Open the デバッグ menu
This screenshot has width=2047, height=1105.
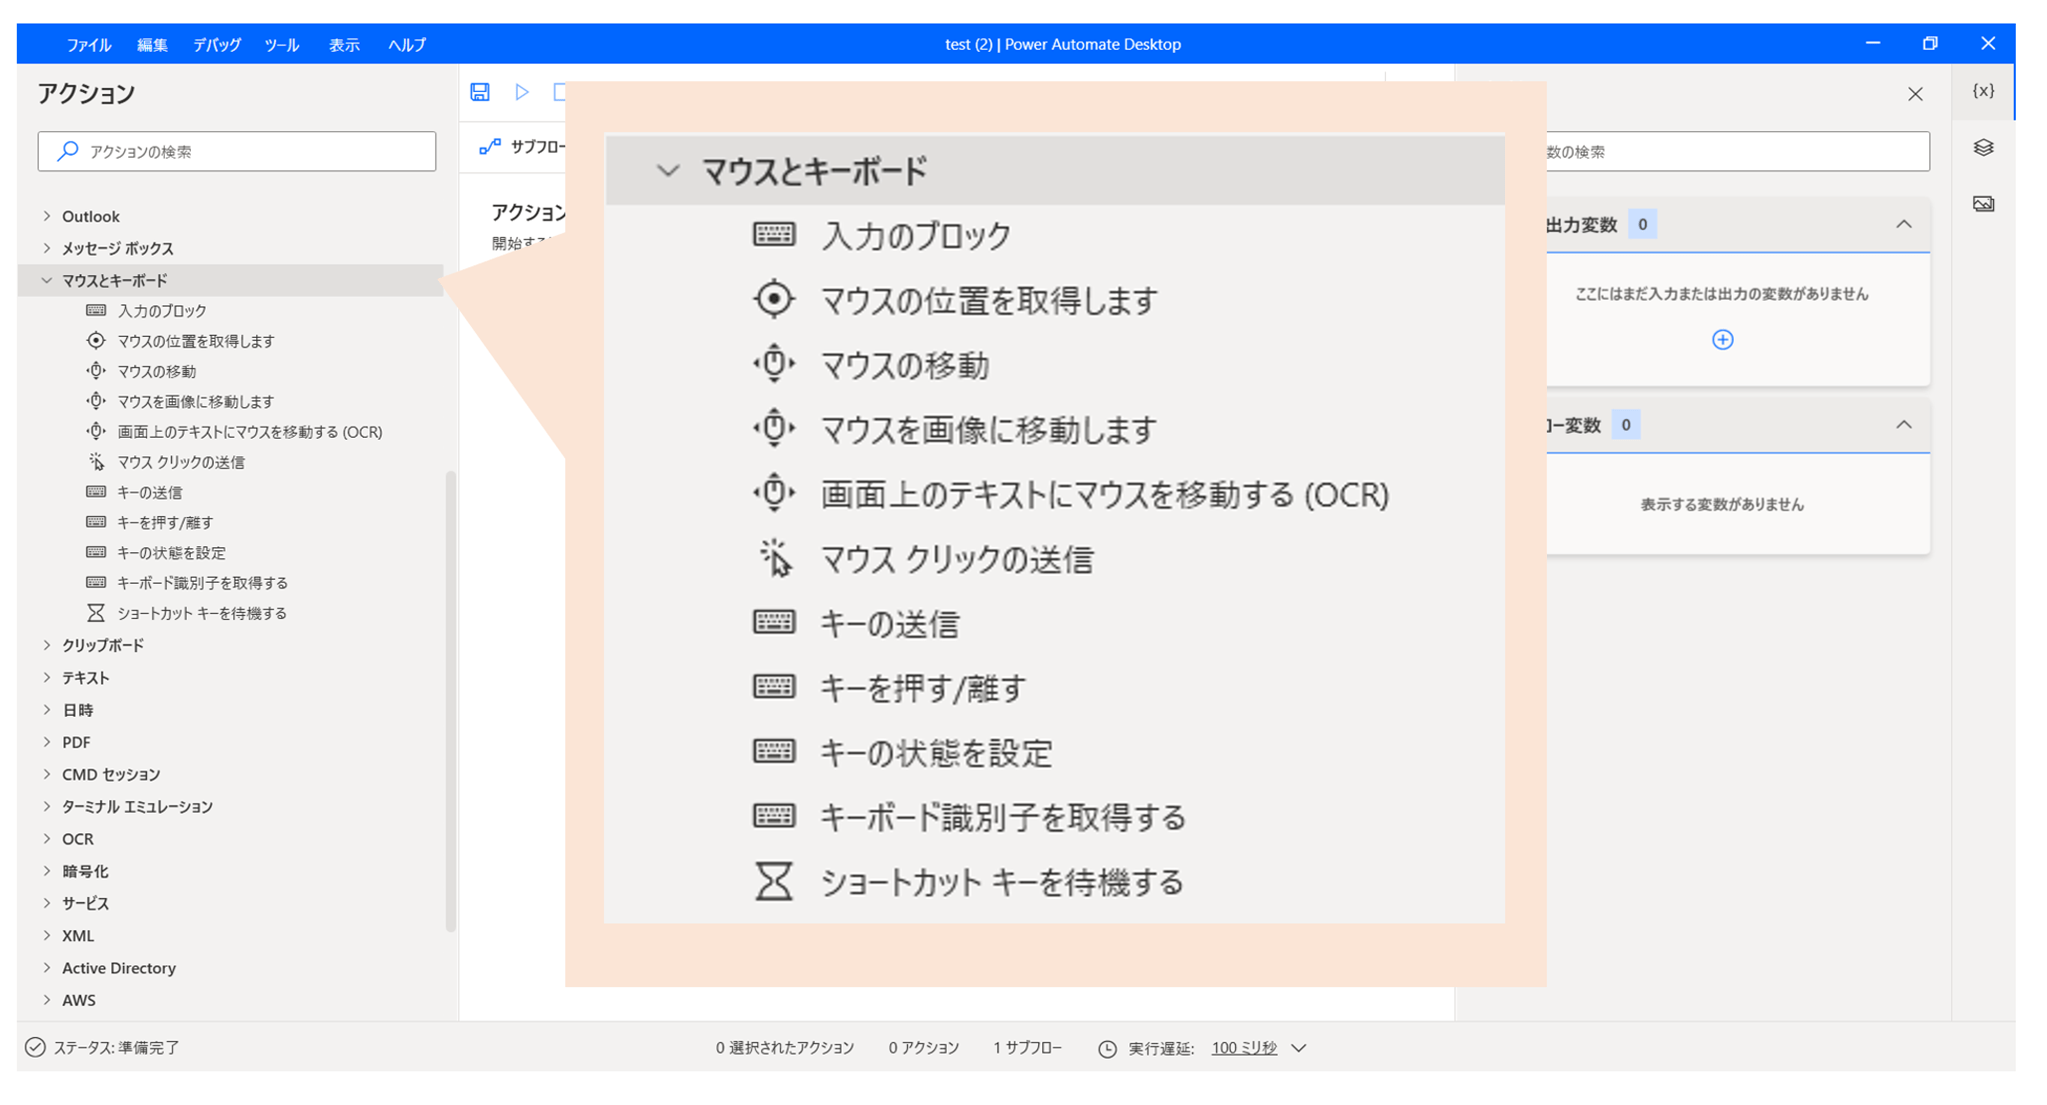216,44
